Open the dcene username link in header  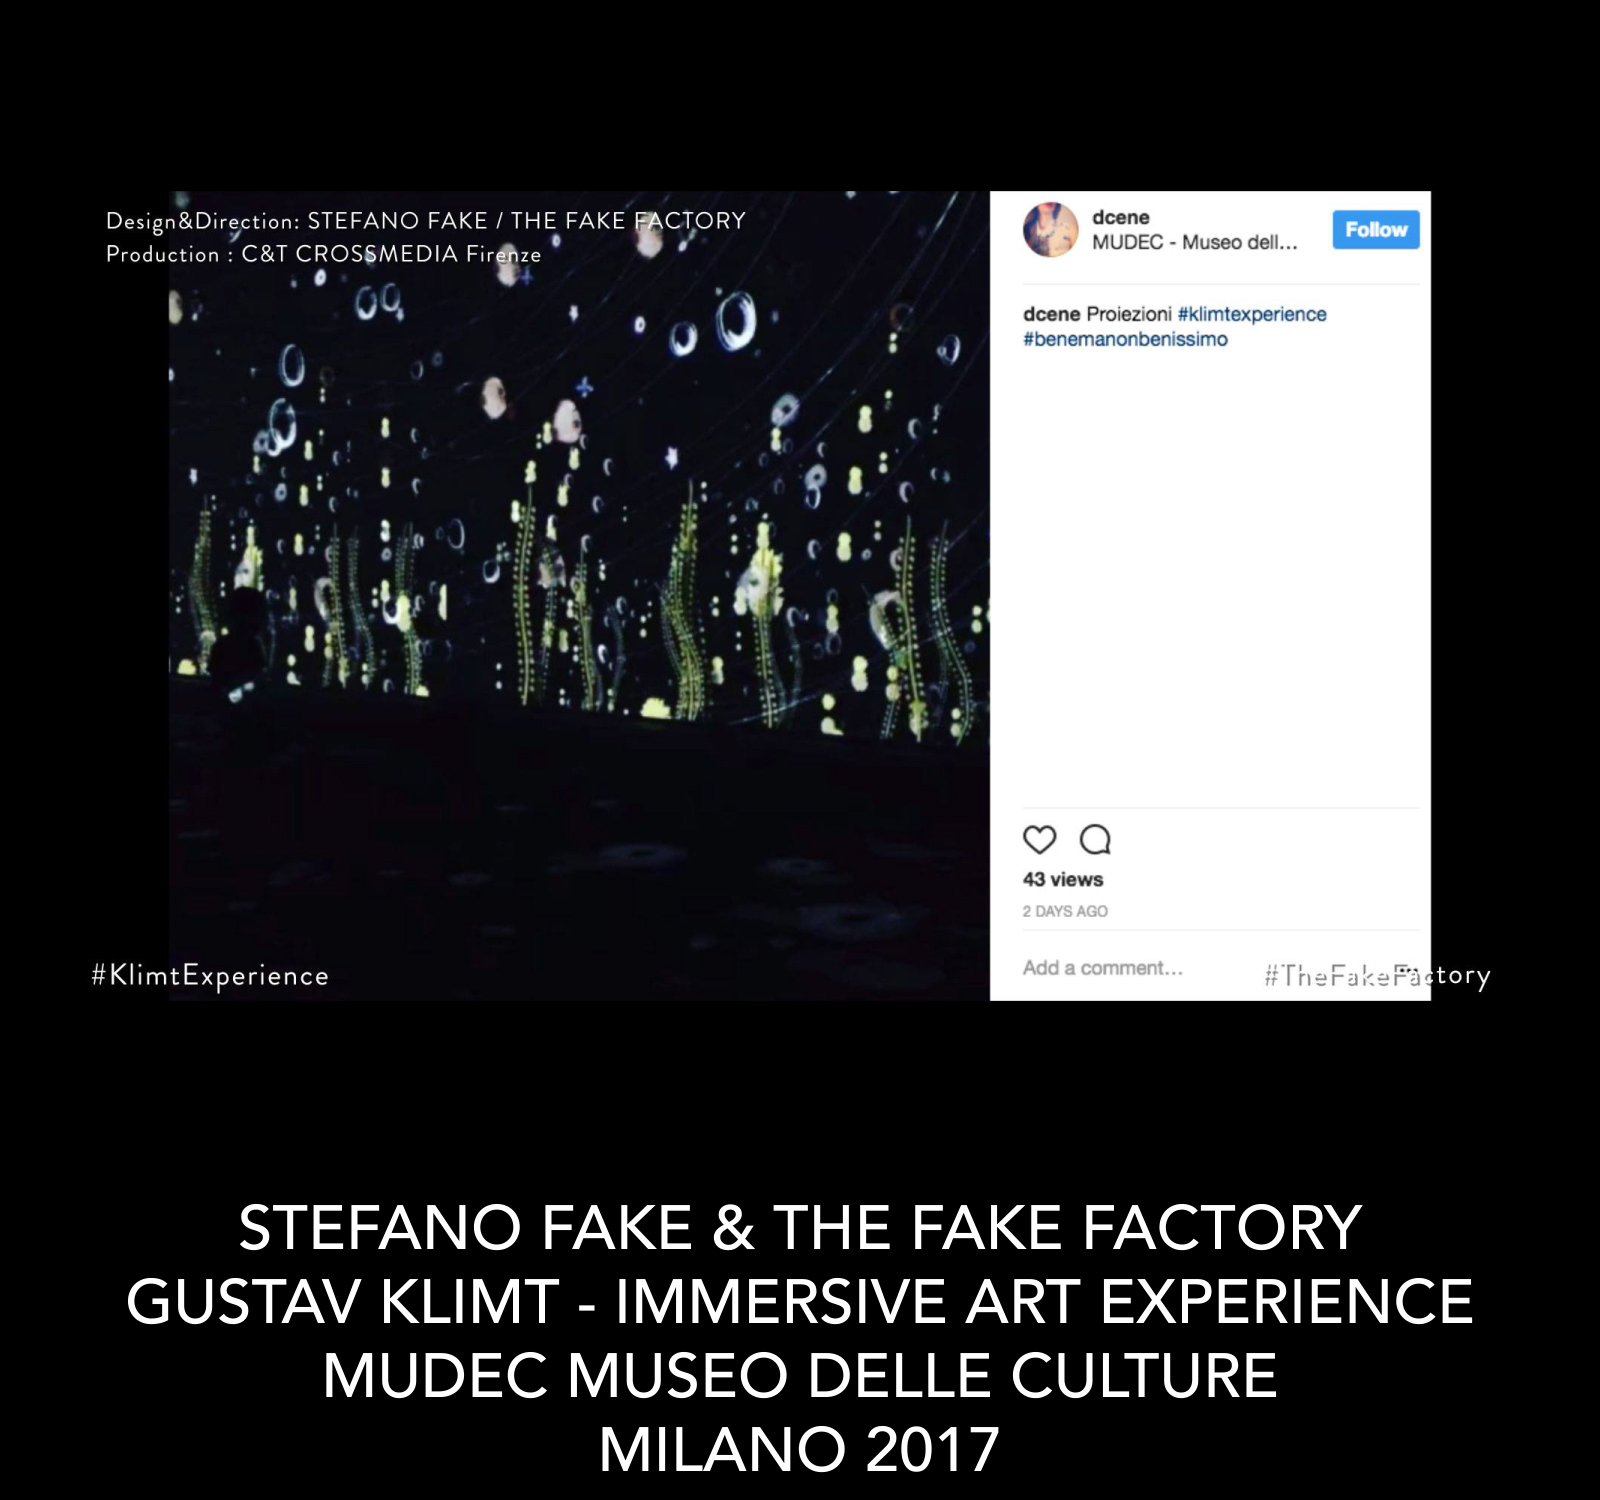(1121, 217)
